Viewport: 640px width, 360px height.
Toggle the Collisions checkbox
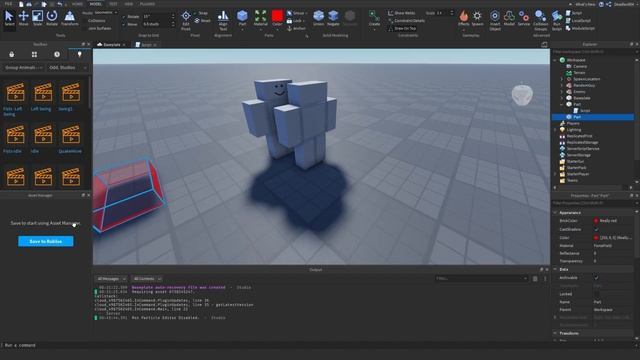pos(84,21)
